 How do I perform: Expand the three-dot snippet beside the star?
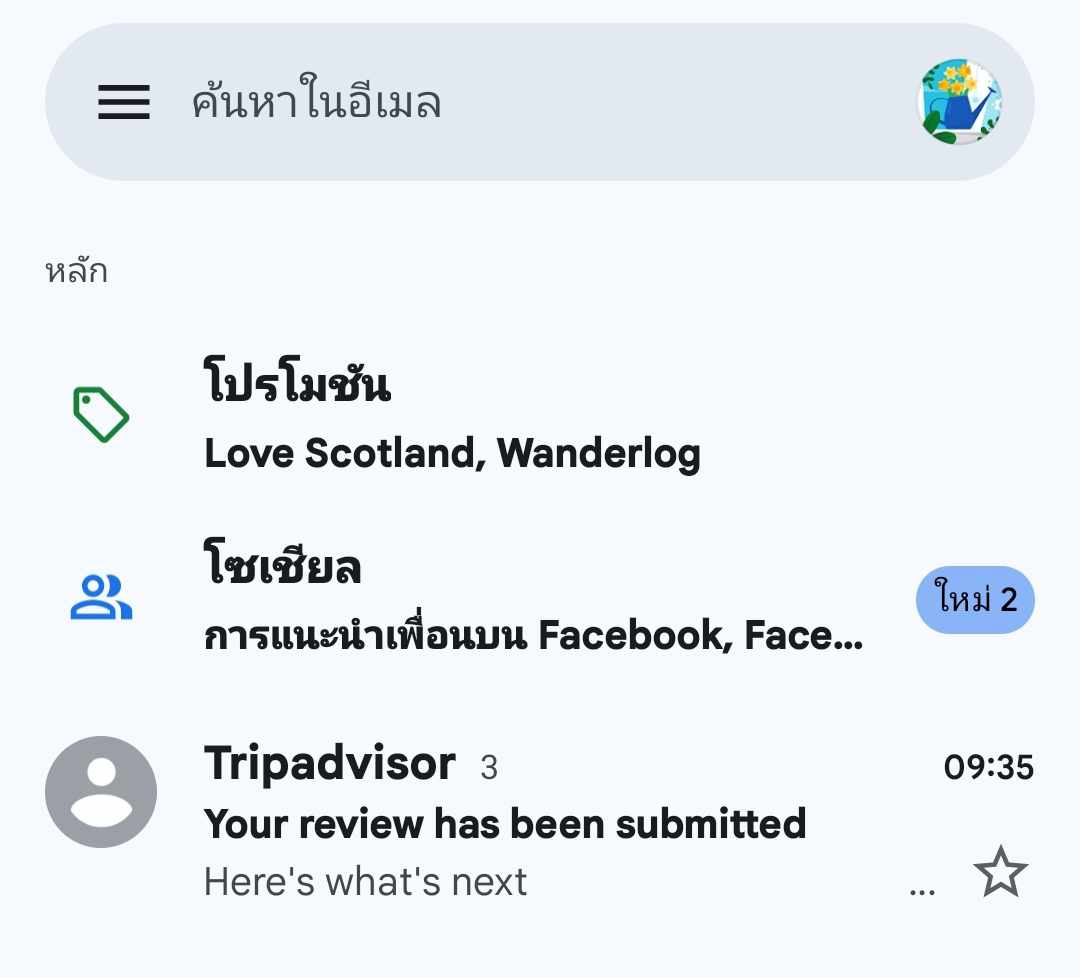pyautogui.click(x=922, y=891)
